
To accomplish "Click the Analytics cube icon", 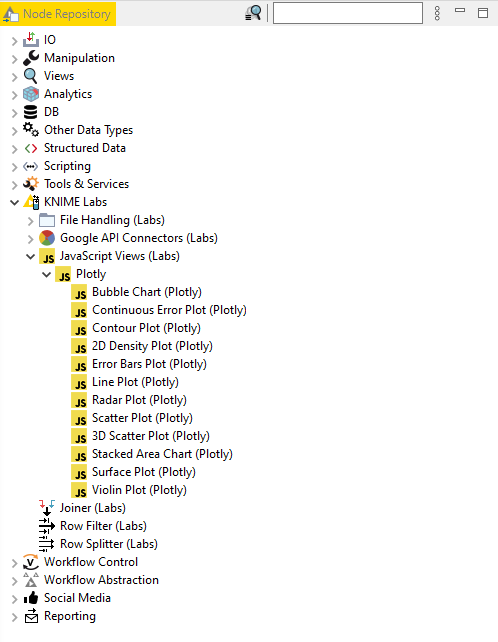I will [31, 94].
